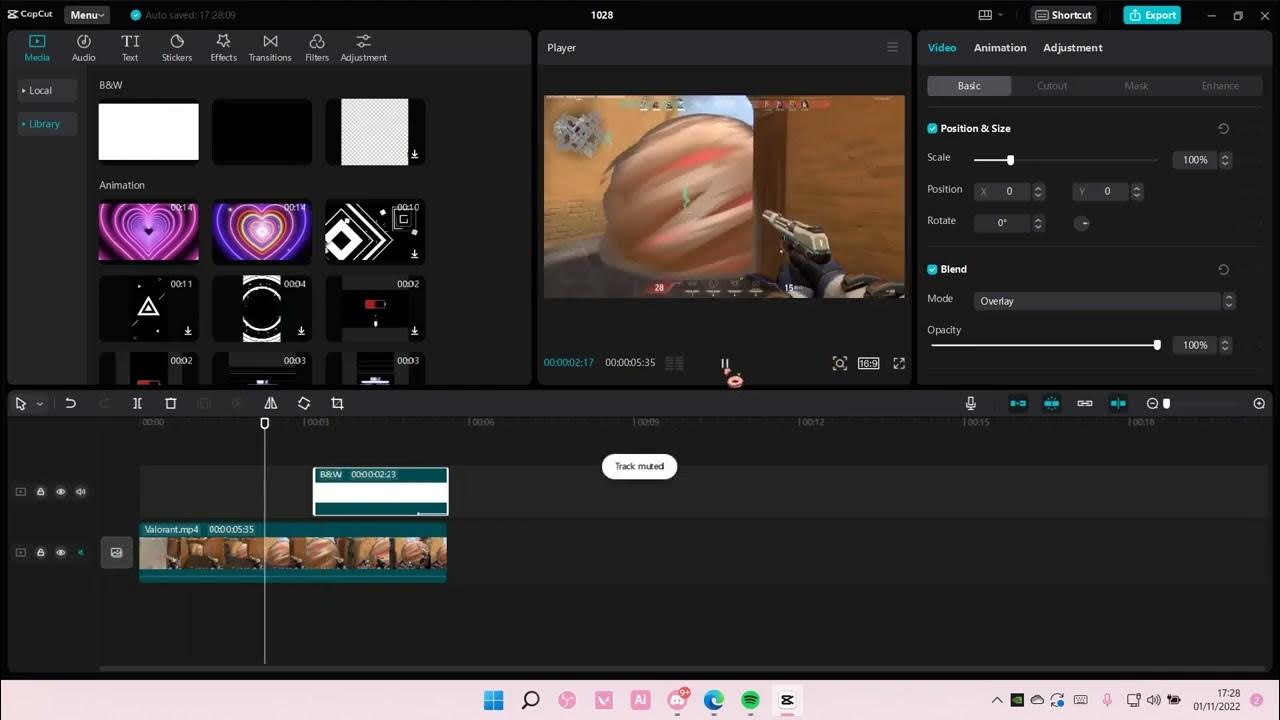Image resolution: width=1280 pixels, height=720 pixels.
Task: Open the Audio panel
Action: [84, 47]
